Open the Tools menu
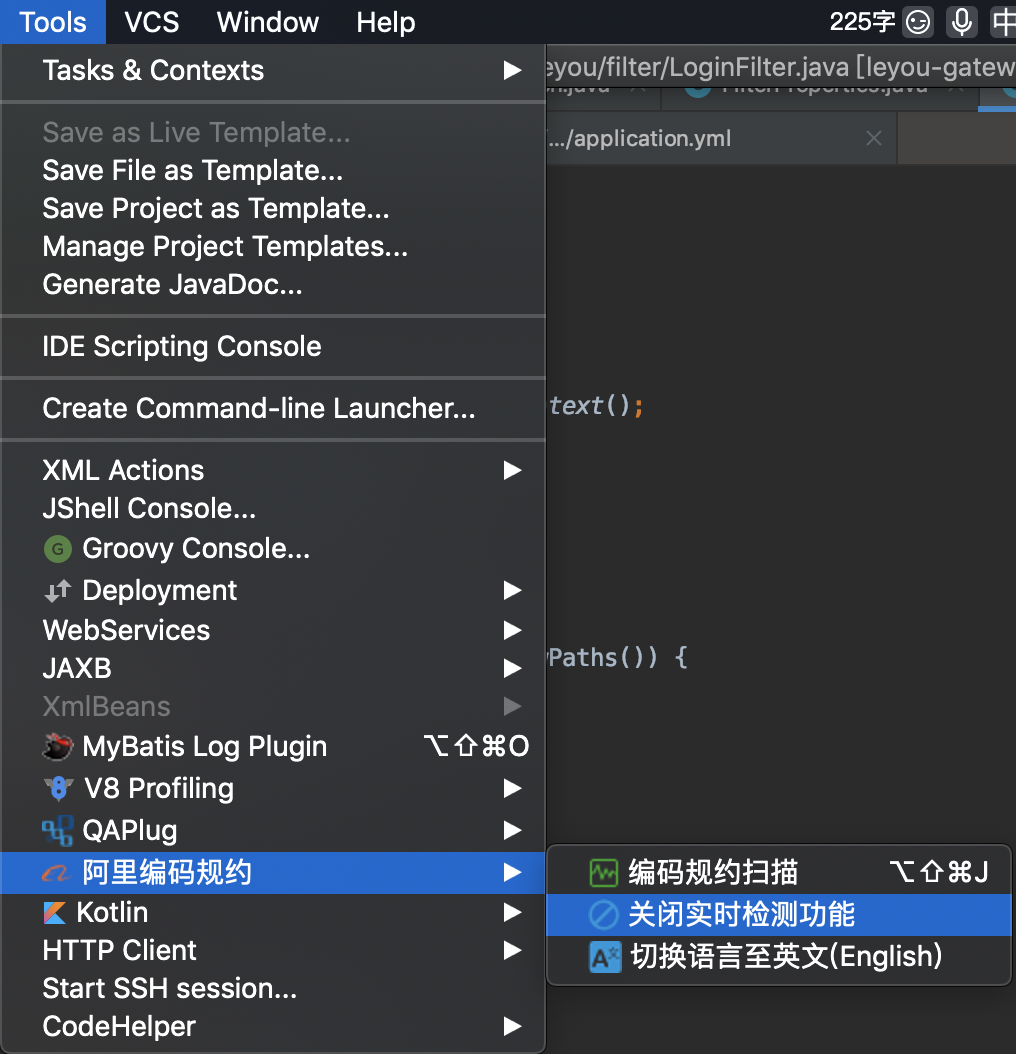Screen dimensions: 1016x1054 point(52,22)
